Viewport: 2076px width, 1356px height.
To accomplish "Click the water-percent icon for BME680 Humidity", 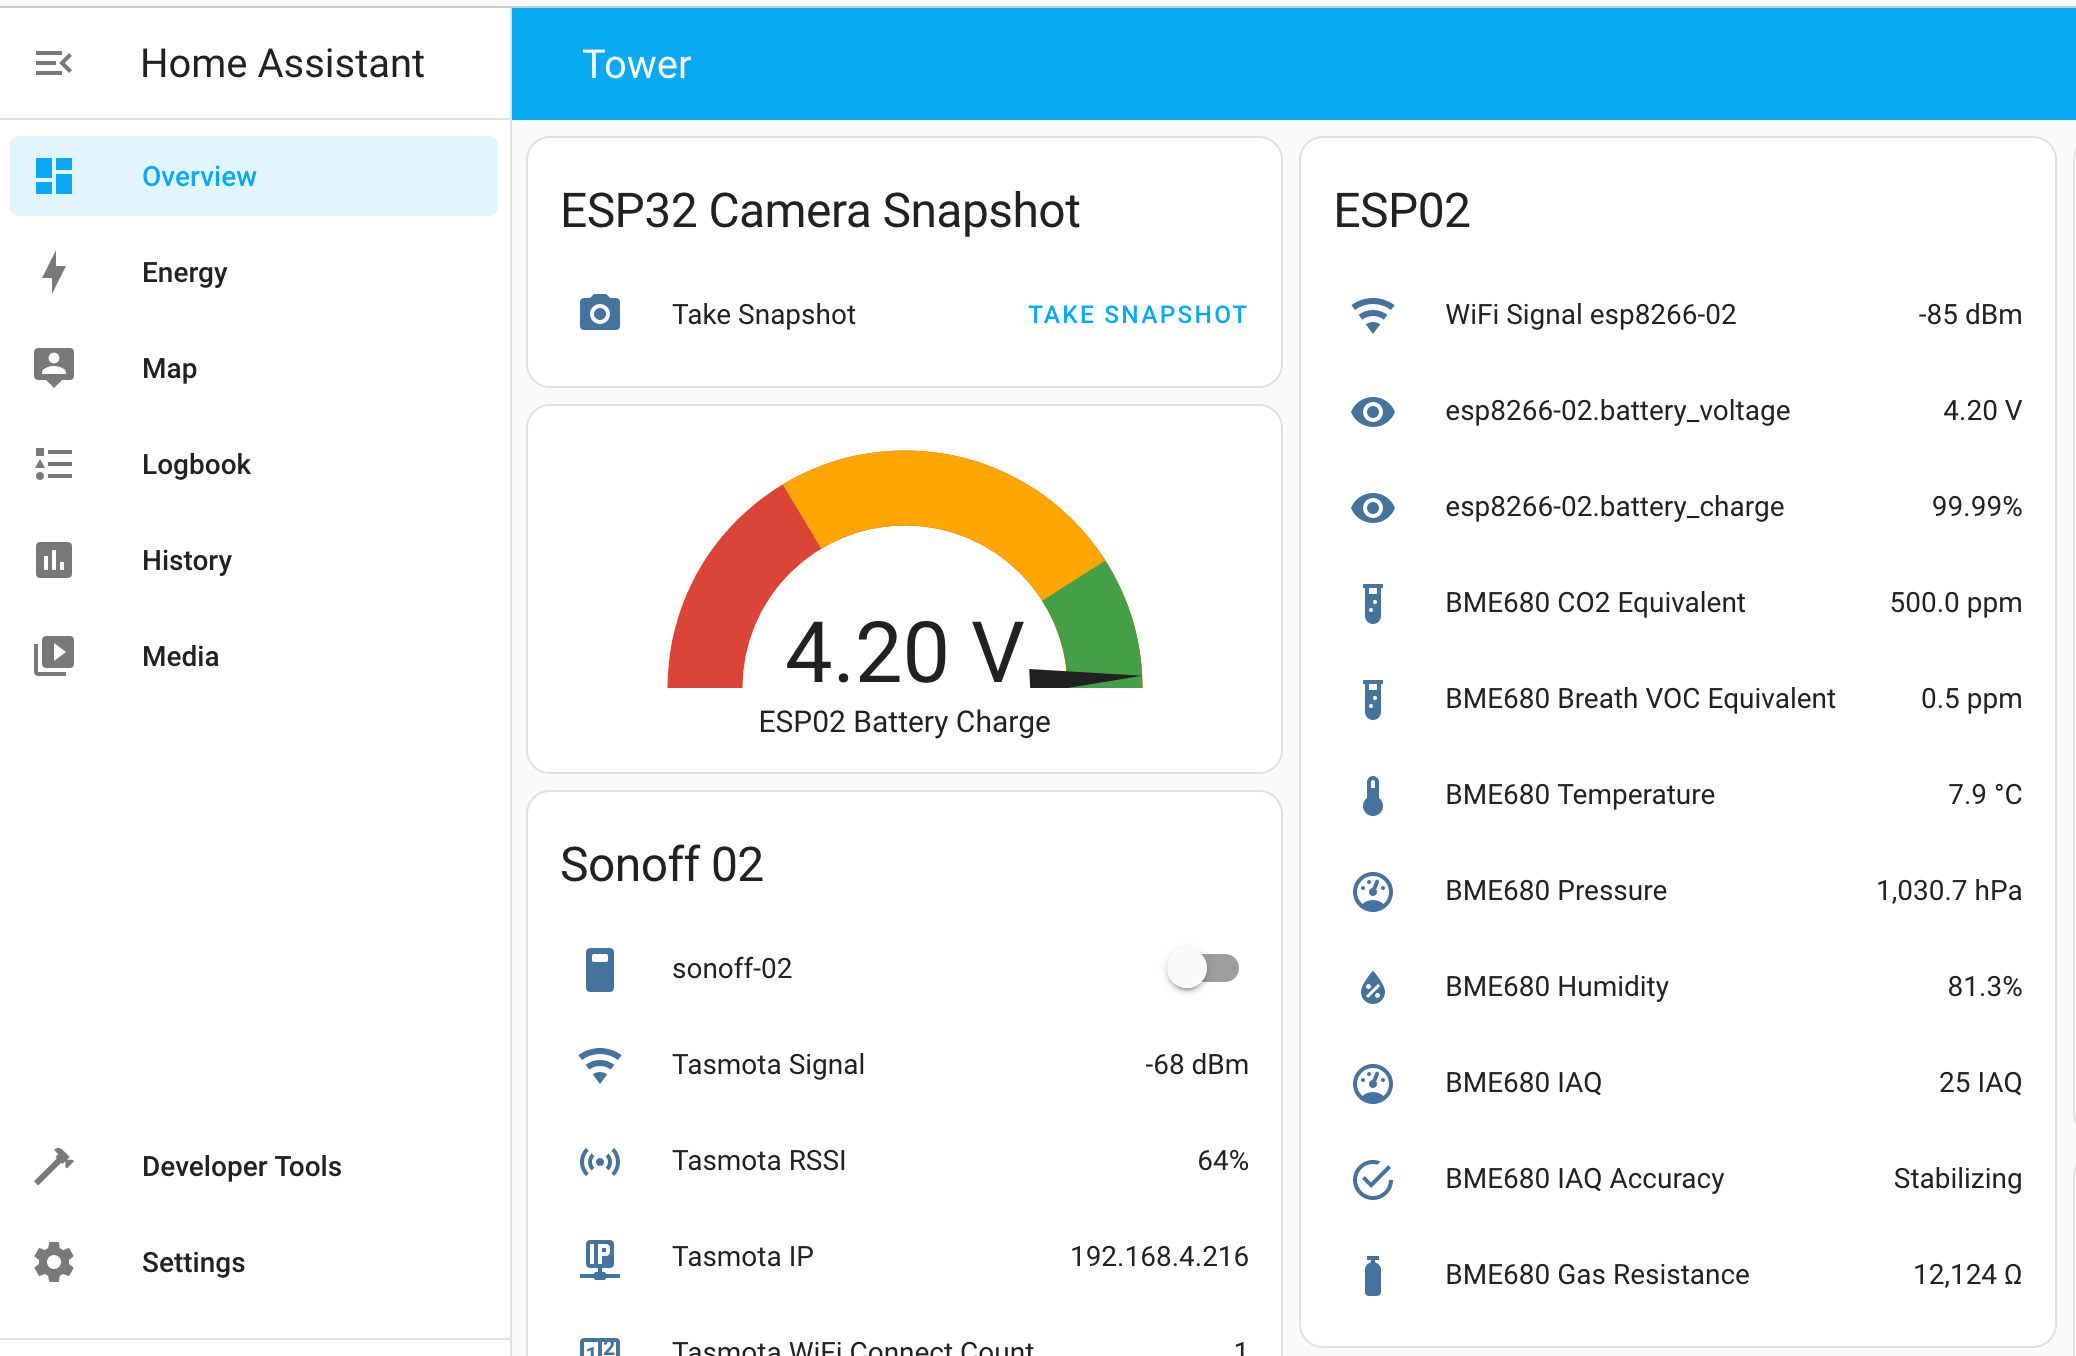I will (1373, 987).
